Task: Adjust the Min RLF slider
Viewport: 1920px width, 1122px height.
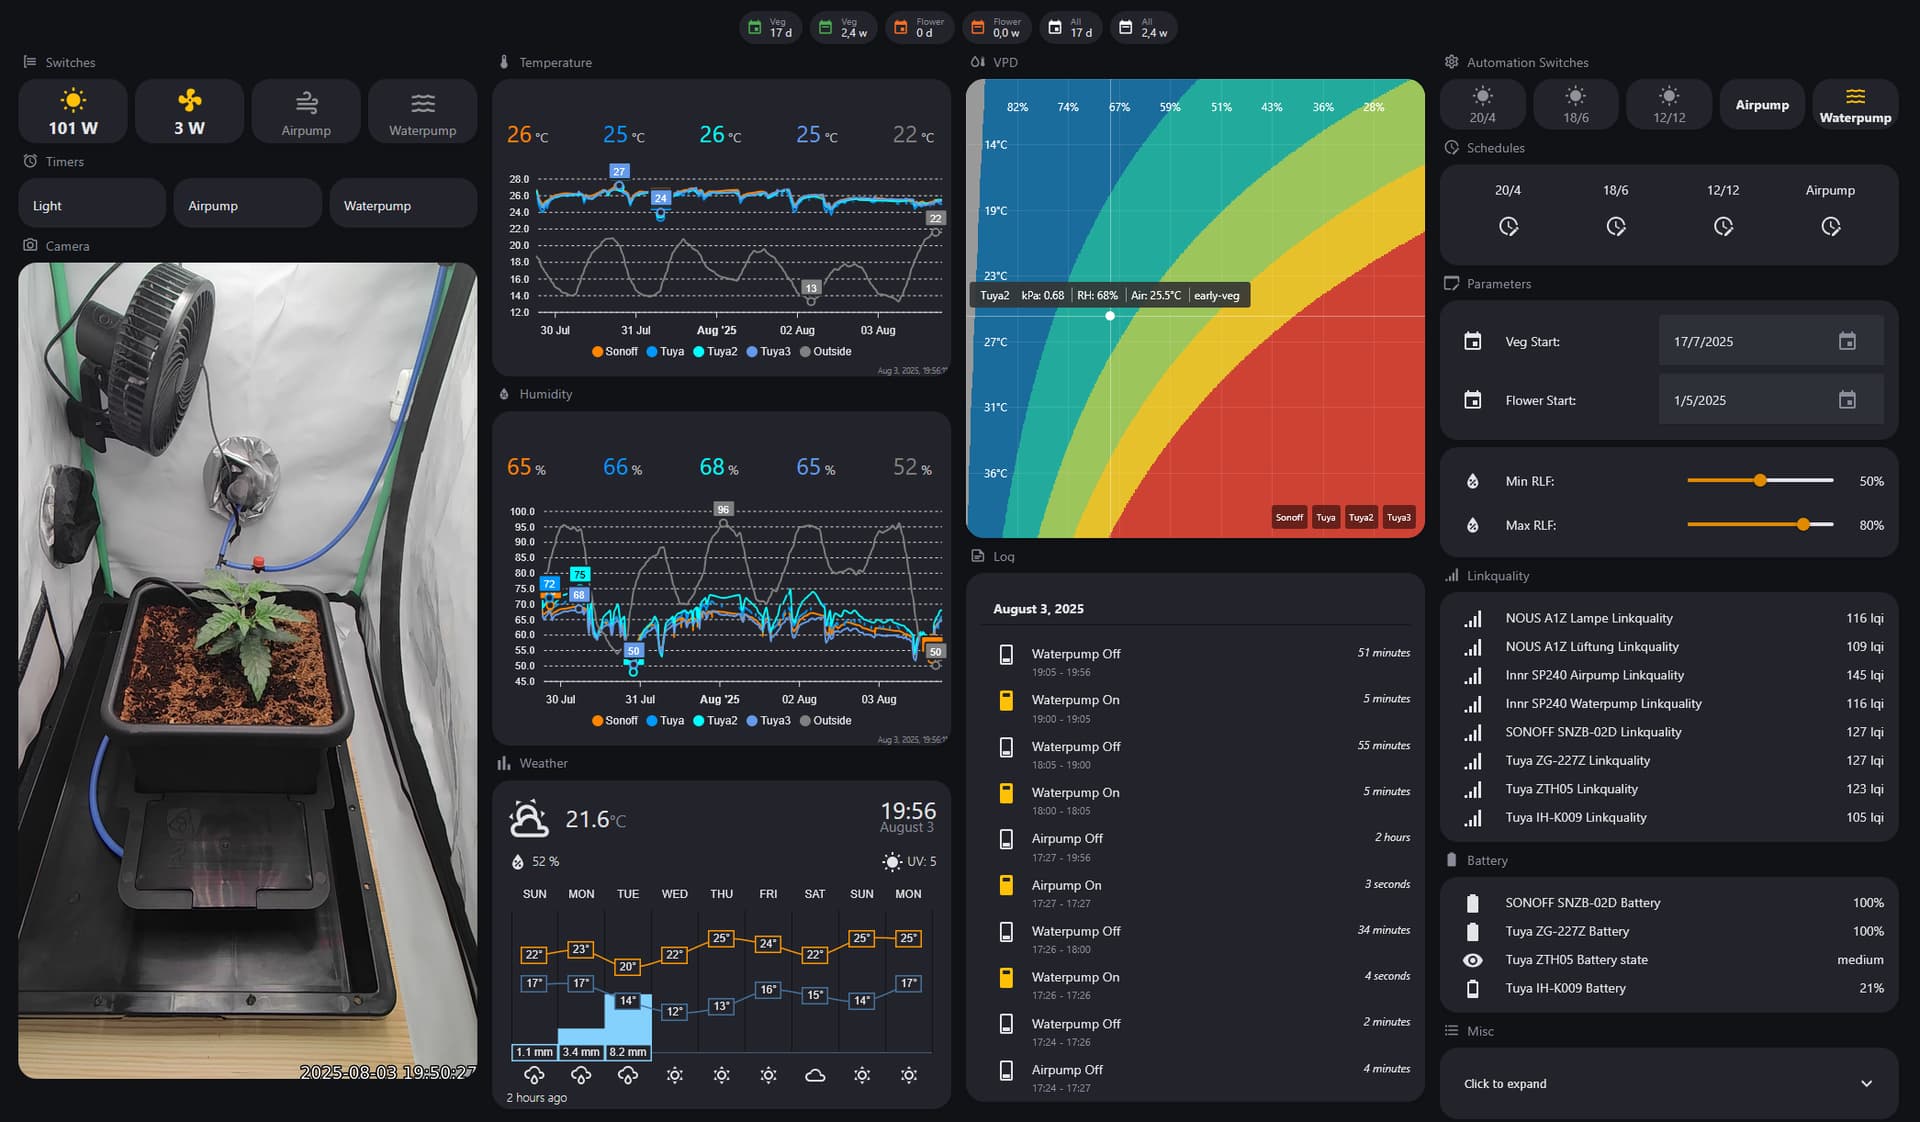Action: [x=1760, y=481]
